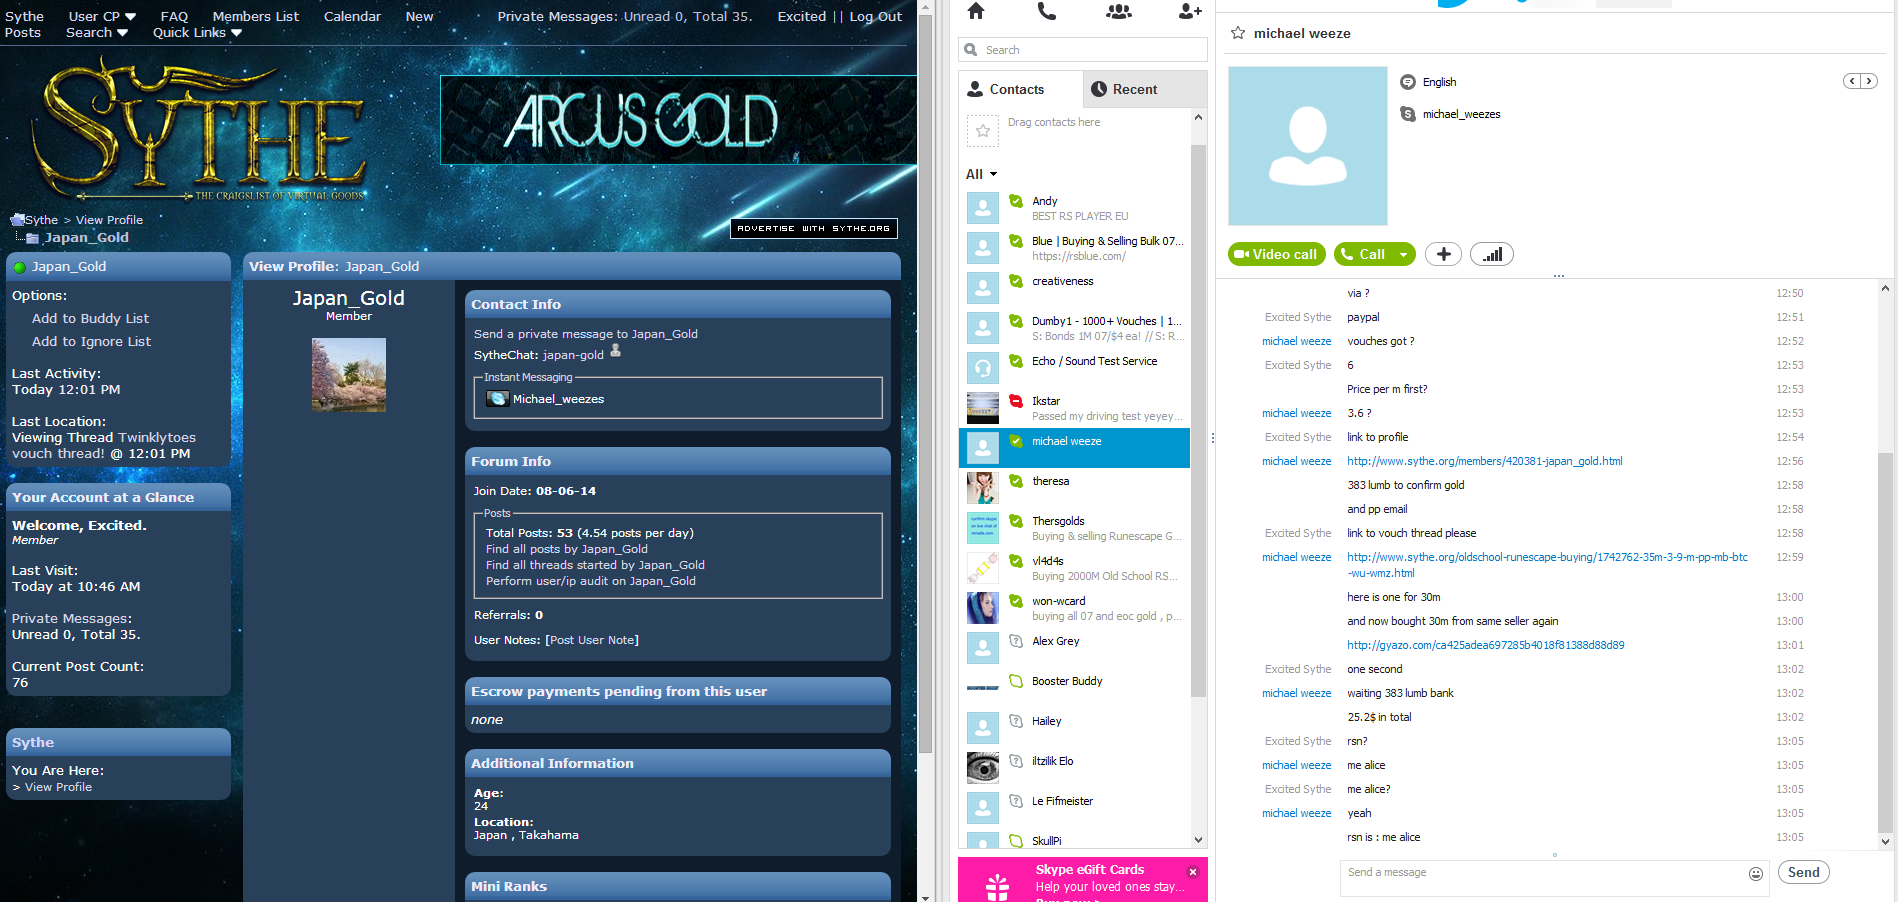This screenshot has height=902, width=1898.
Task: Click the Skype name icon beside michael_weezes
Action: (x=1408, y=114)
